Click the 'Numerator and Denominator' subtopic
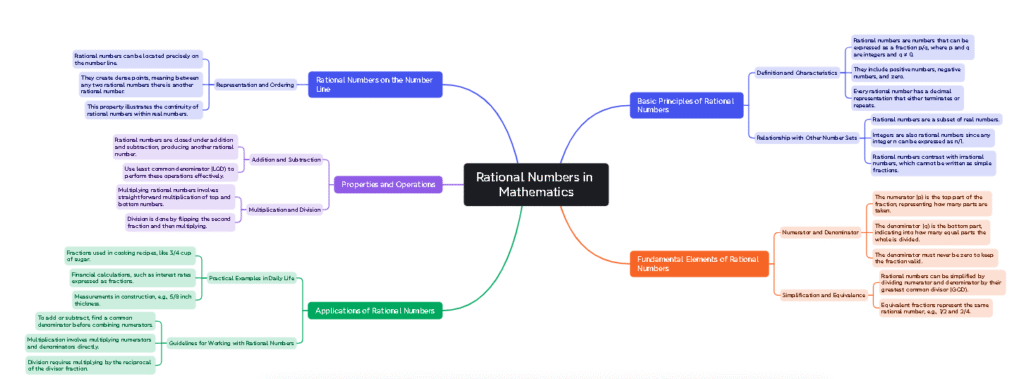This screenshot has width=1024, height=379. coord(821,232)
